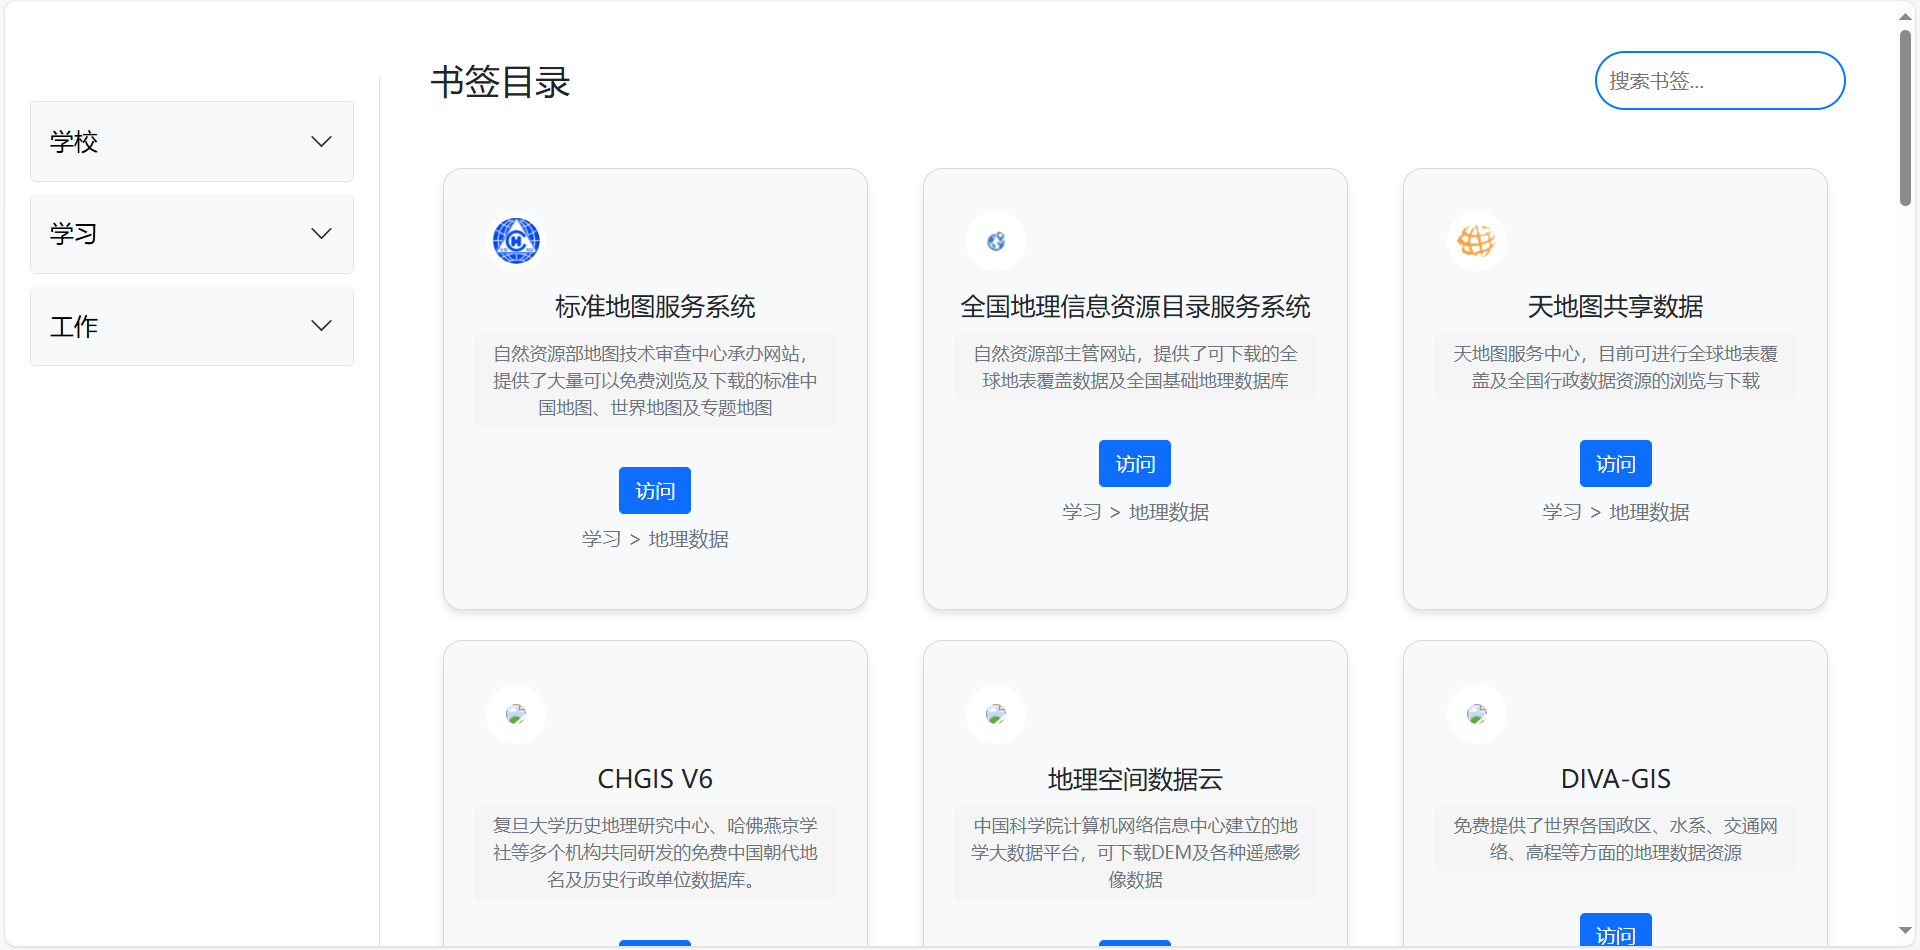Viewport: 1920px width, 950px height.
Task: Click the 全国地理信息资源目录服务系统 globe icon
Action: coord(996,240)
